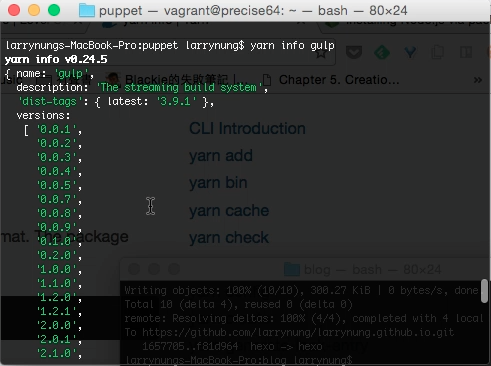Open the yarn add link

tap(221, 156)
